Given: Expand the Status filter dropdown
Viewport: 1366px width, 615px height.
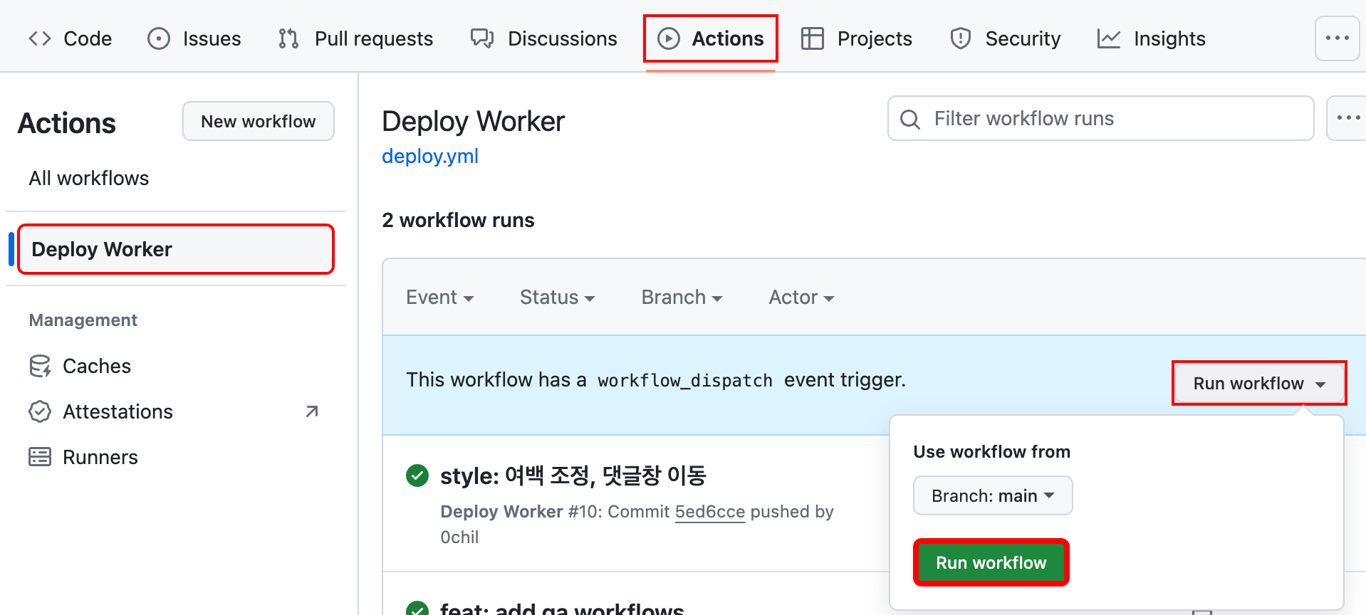Looking at the screenshot, I should click(557, 297).
